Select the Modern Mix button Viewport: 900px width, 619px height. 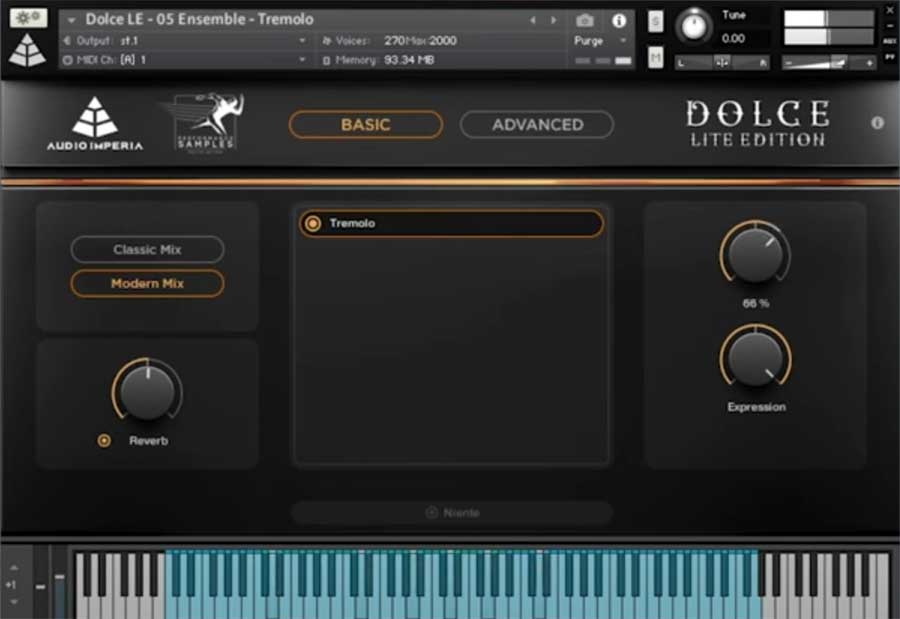pos(148,283)
